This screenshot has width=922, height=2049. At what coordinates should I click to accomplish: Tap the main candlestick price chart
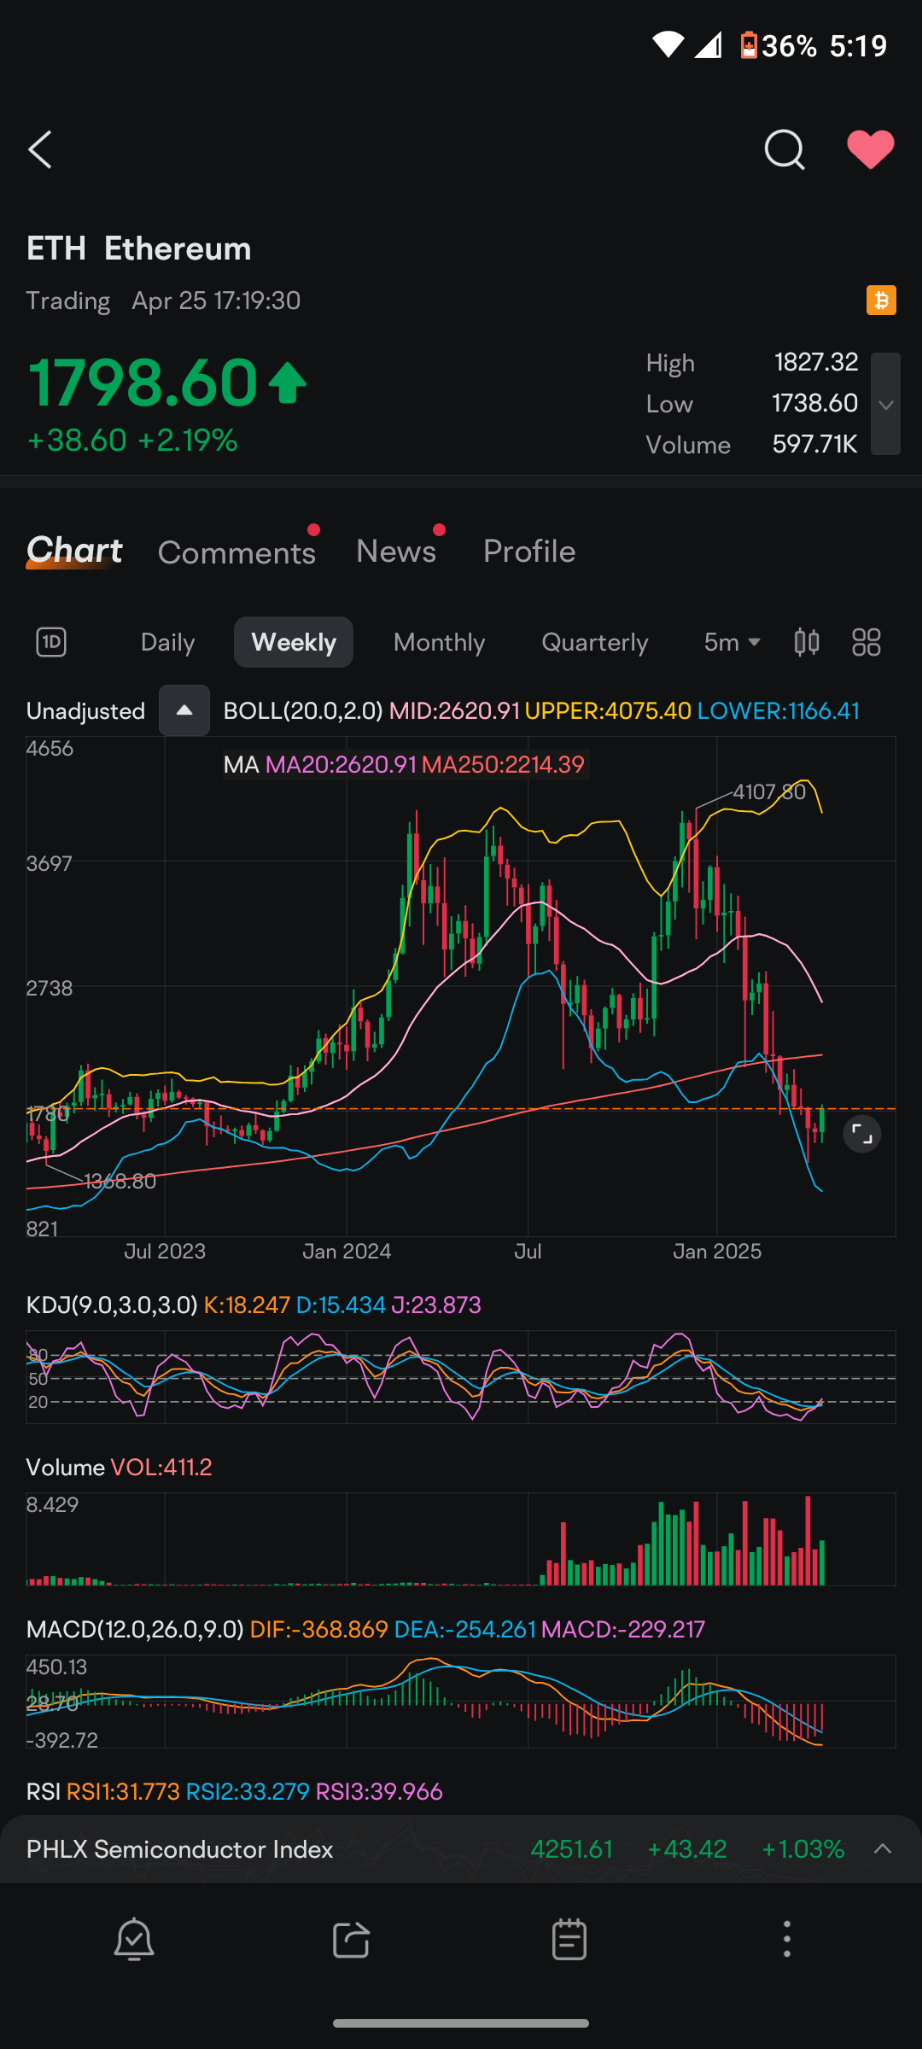461,987
